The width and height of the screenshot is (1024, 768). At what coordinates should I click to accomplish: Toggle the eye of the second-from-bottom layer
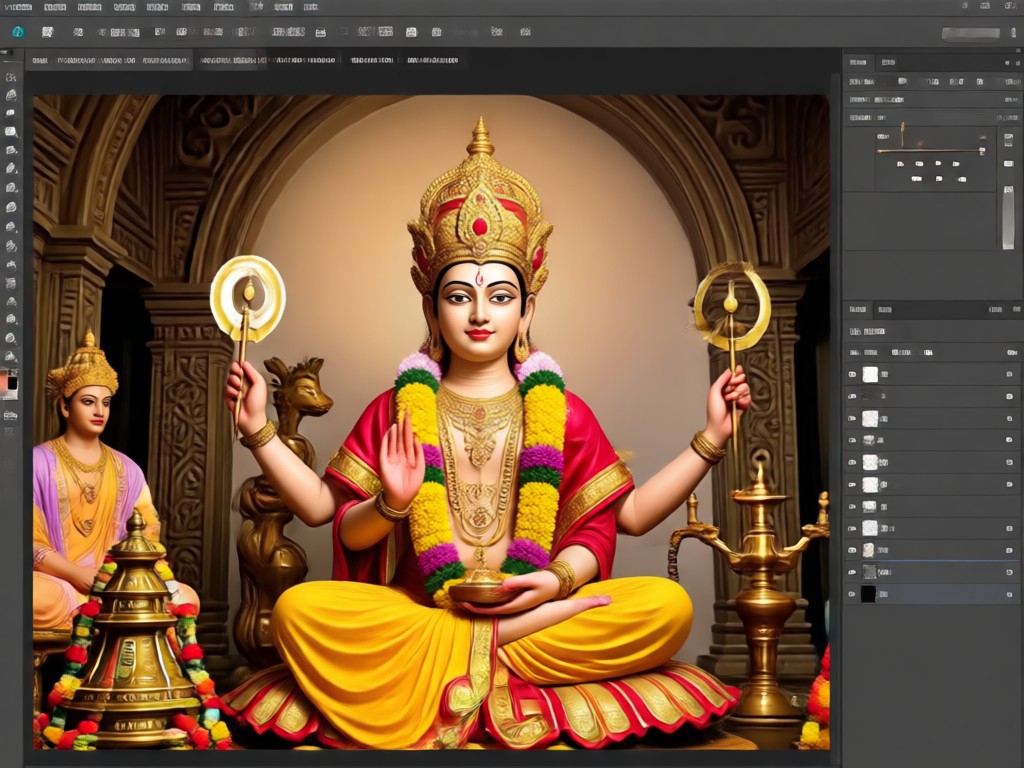tap(852, 572)
